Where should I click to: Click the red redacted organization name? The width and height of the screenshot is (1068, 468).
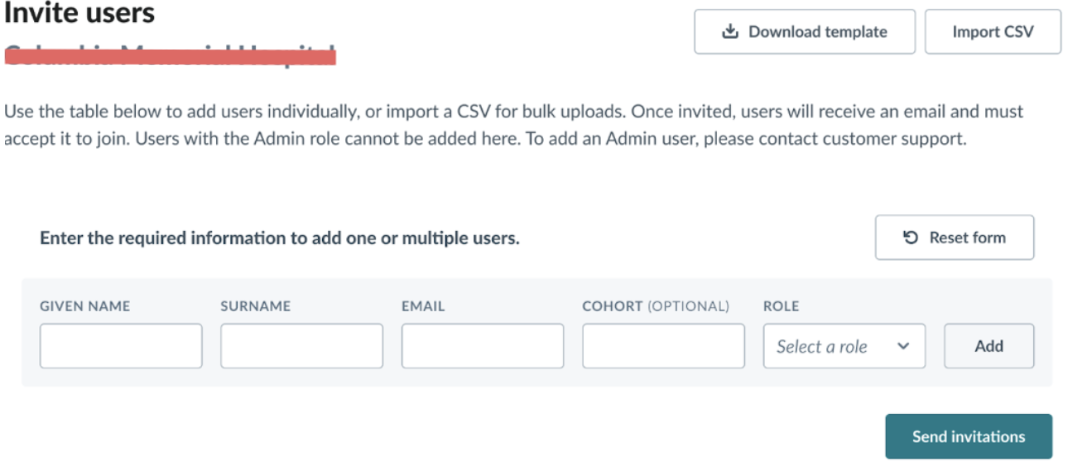point(170,54)
